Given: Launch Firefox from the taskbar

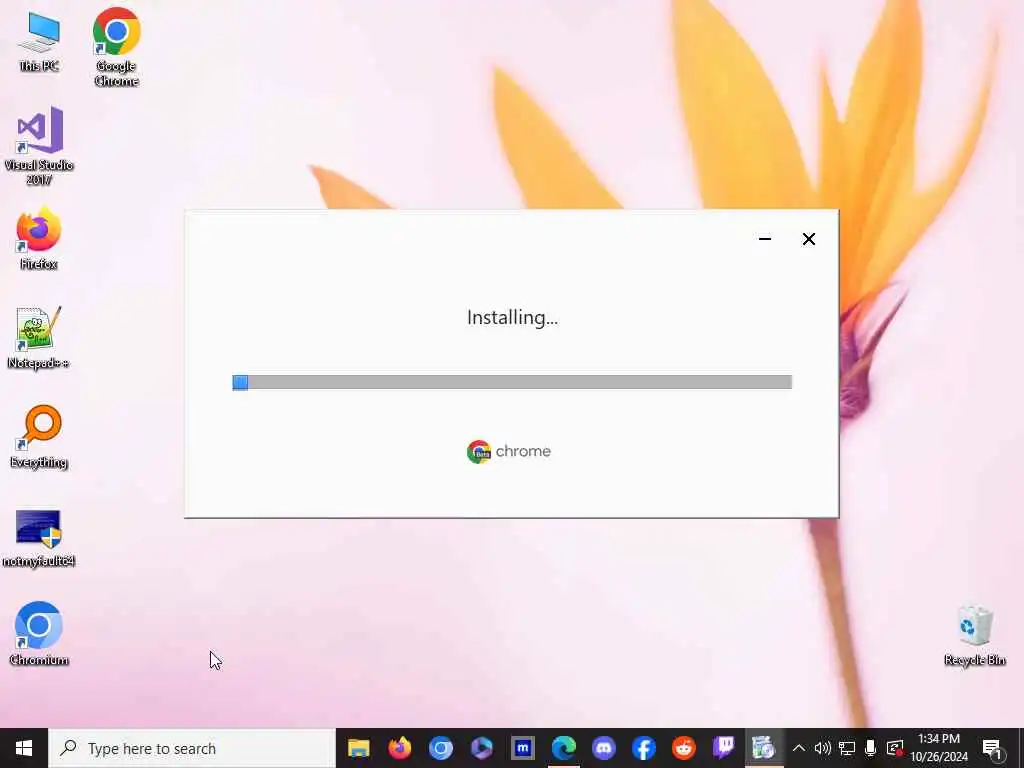Looking at the screenshot, I should [x=400, y=748].
